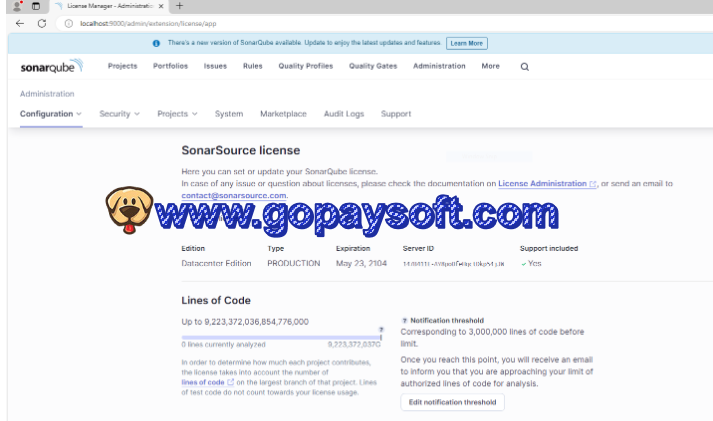Expand the Configuration dropdown

click(x=51, y=114)
